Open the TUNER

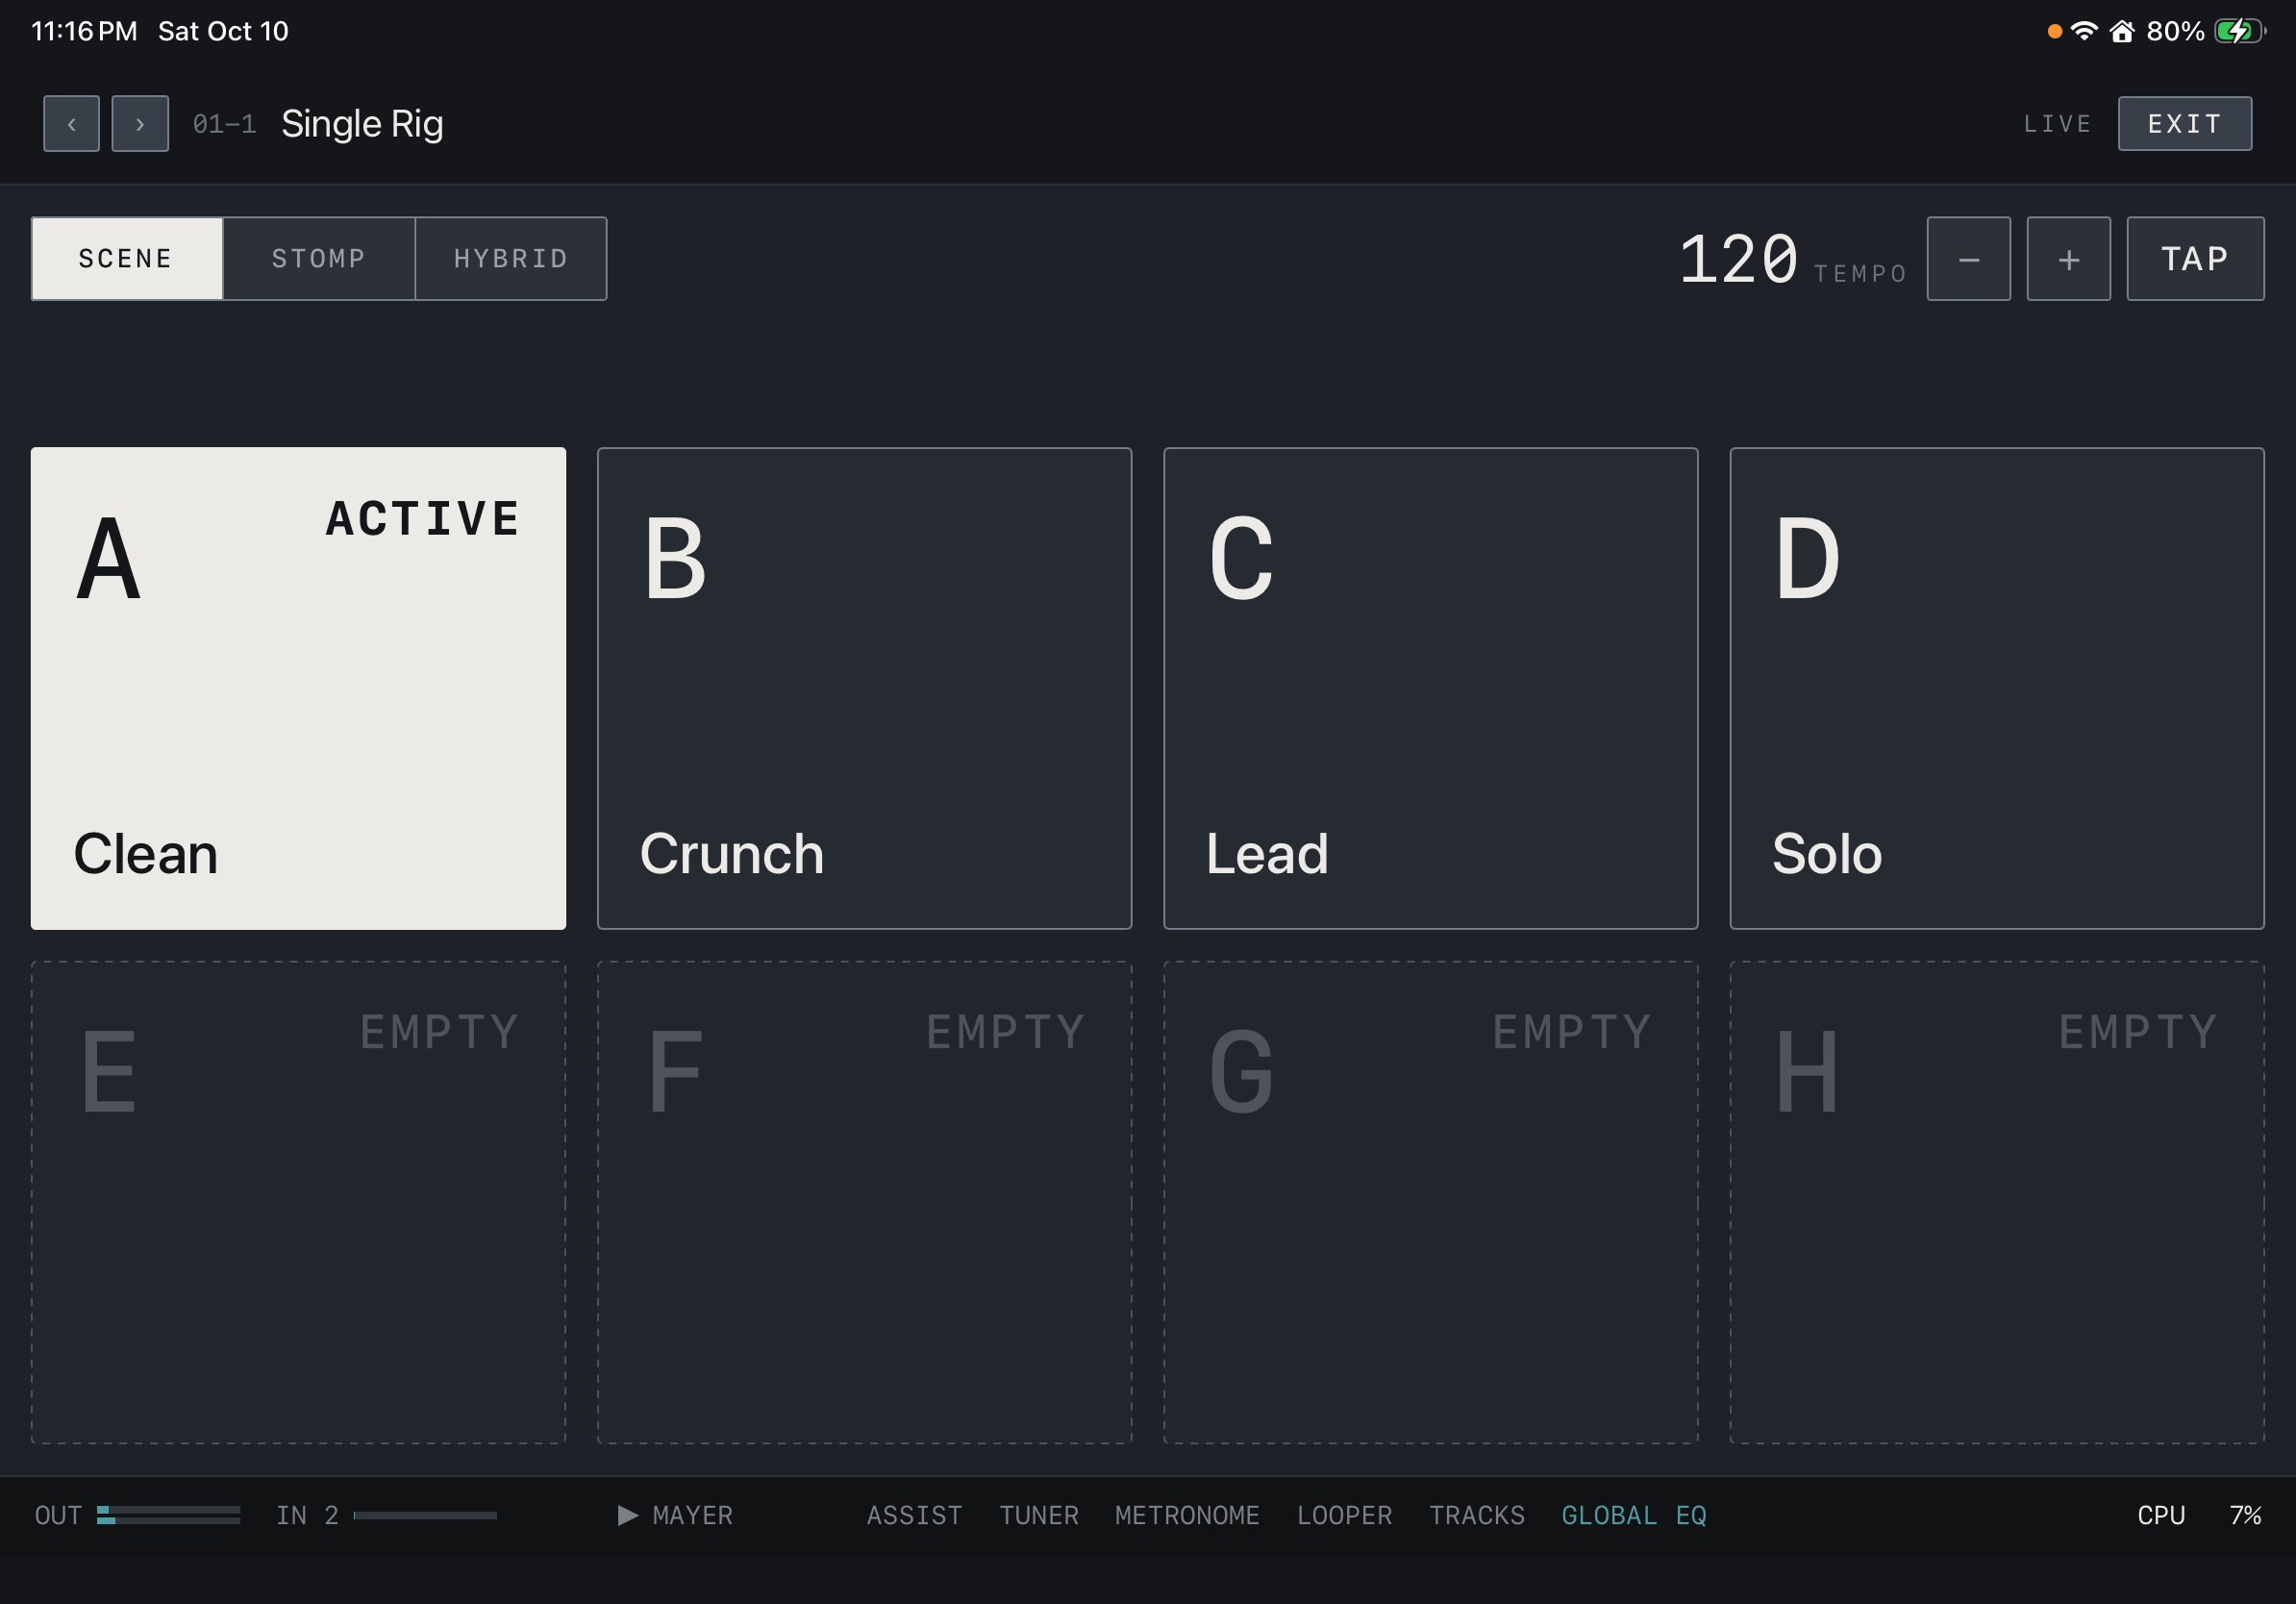click(x=1039, y=1515)
